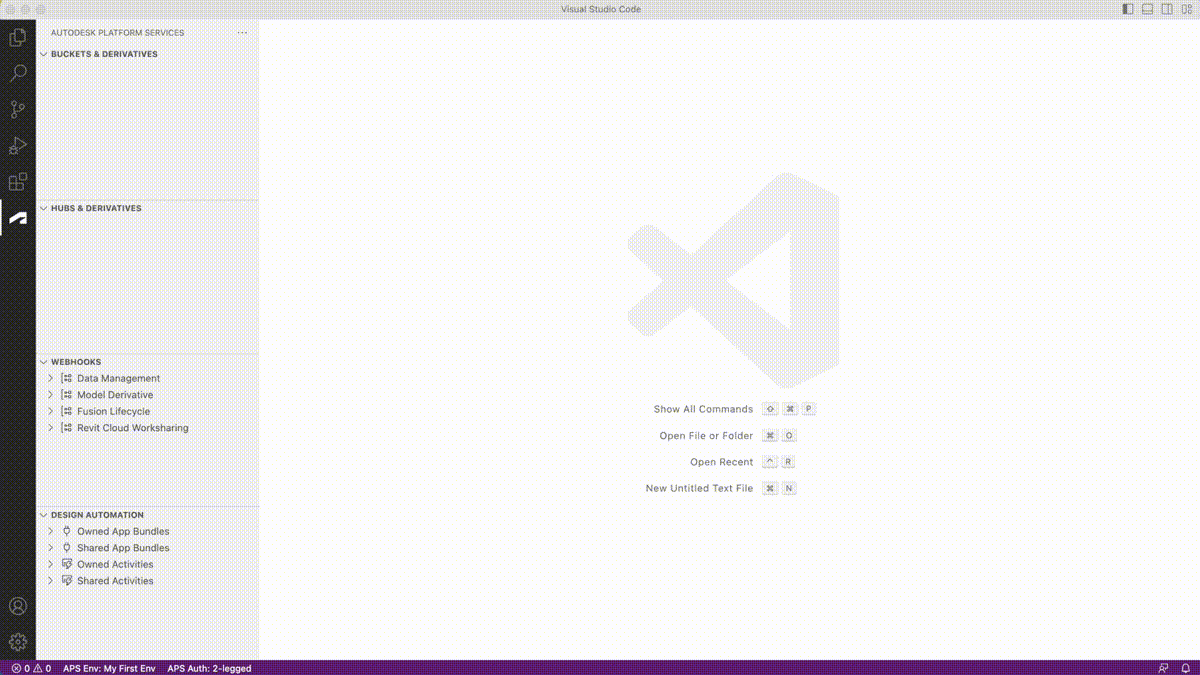Expand the Shared App Bundles chevron

(x=51, y=548)
